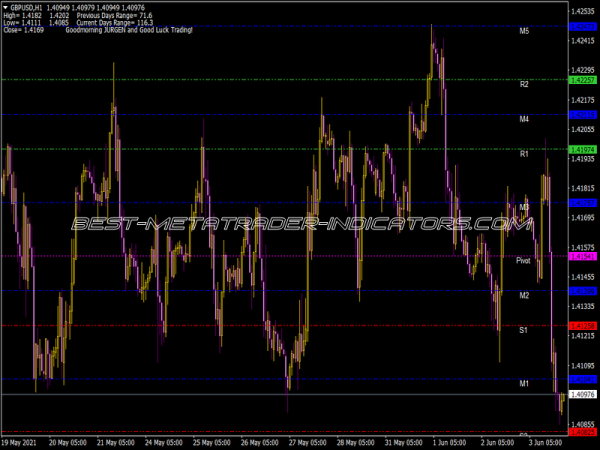Click the 1.41335 price axis value
600x450 pixels.
pyautogui.click(x=583, y=307)
